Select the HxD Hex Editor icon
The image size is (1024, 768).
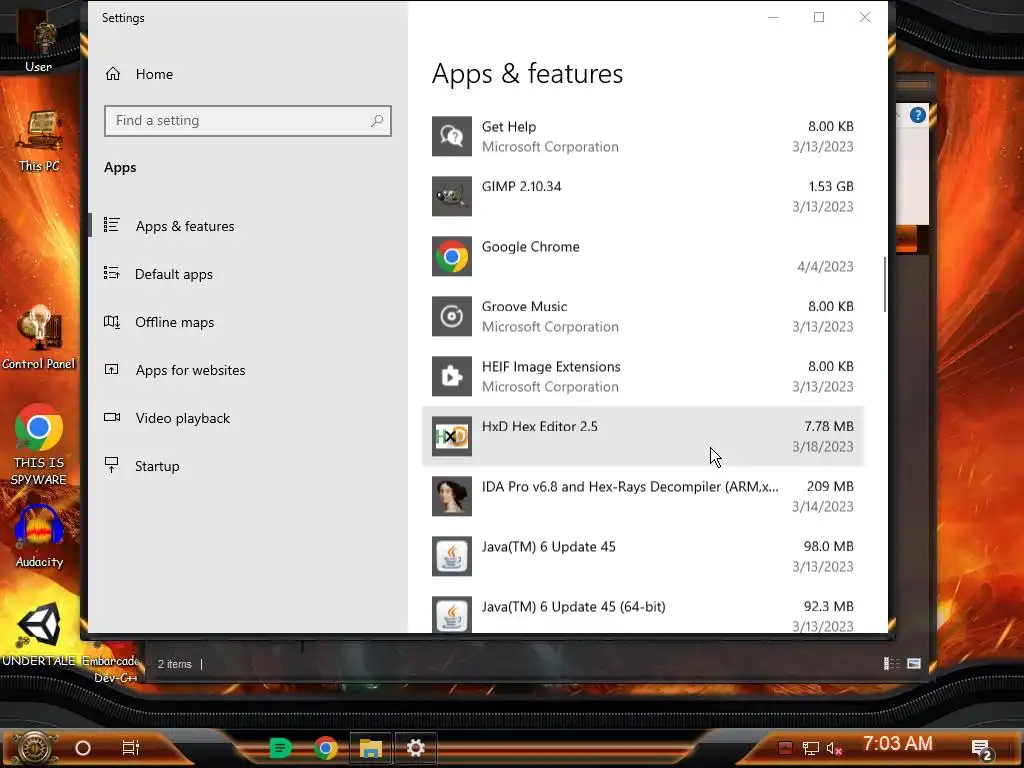click(451, 436)
